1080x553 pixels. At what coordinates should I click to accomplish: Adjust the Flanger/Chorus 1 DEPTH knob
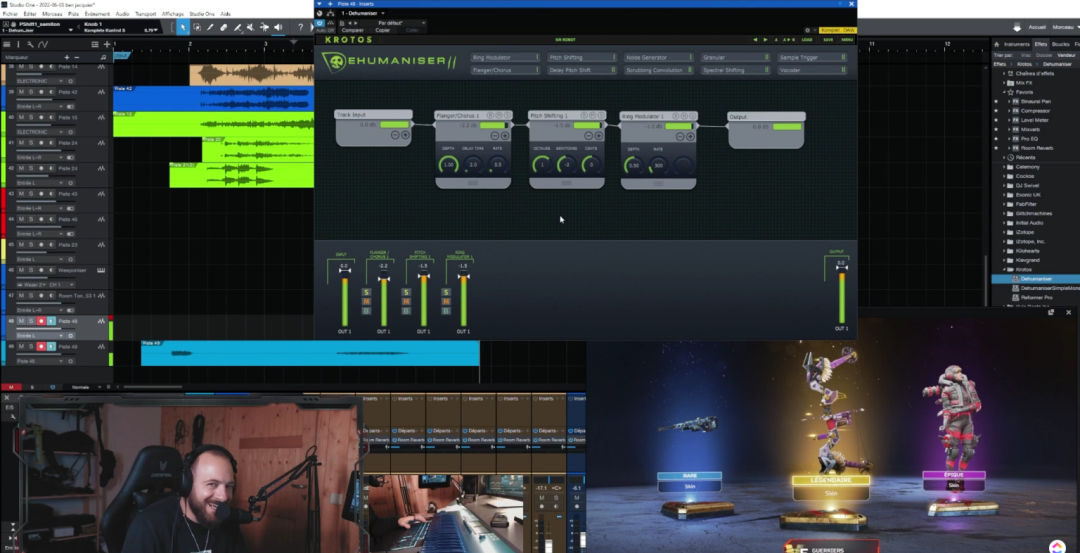tap(448, 165)
